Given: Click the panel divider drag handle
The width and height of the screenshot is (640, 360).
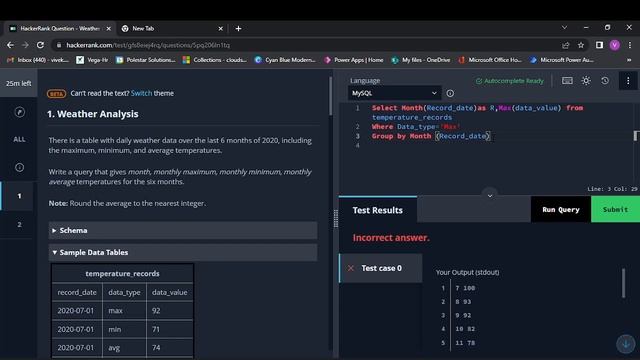Looking at the screenshot, I should pyautogui.click(x=336, y=218).
